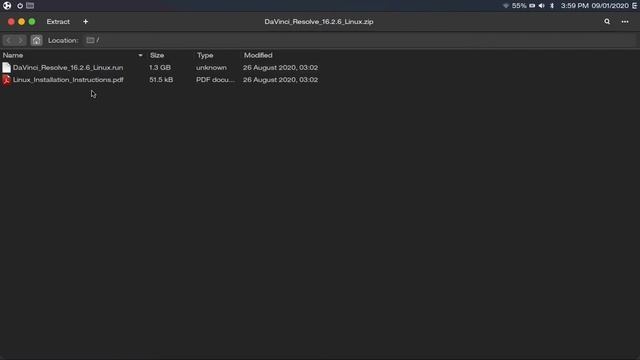Click the Location path field
Image resolution: width=640 pixels, height=360 pixels.
pos(359,40)
